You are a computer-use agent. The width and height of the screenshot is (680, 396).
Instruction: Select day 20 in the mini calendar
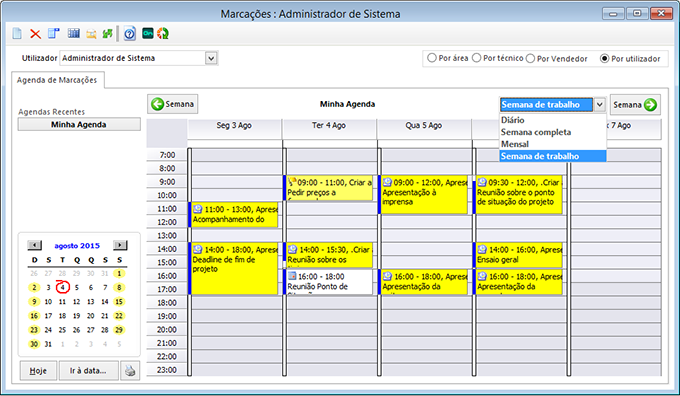pyautogui.click(x=91, y=316)
